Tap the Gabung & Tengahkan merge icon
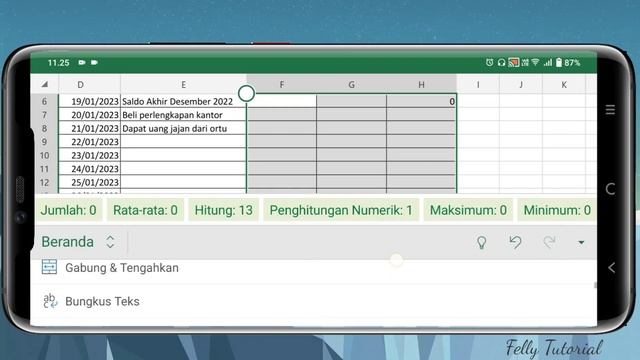The width and height of the screenshot is (640, 360). tap(49, 267)
